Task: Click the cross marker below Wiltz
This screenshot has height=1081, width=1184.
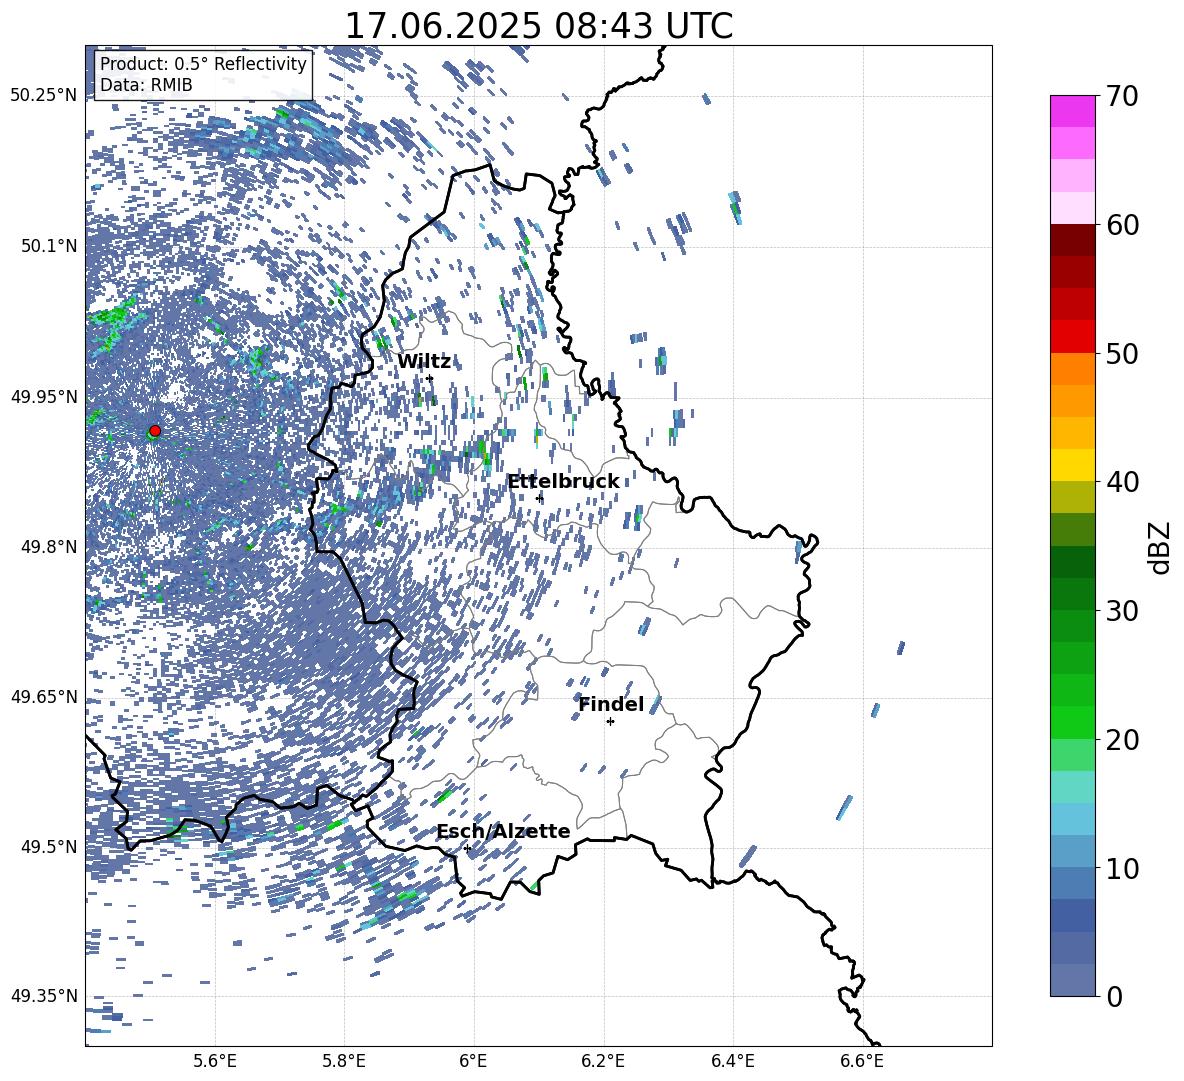Action: 430,378
